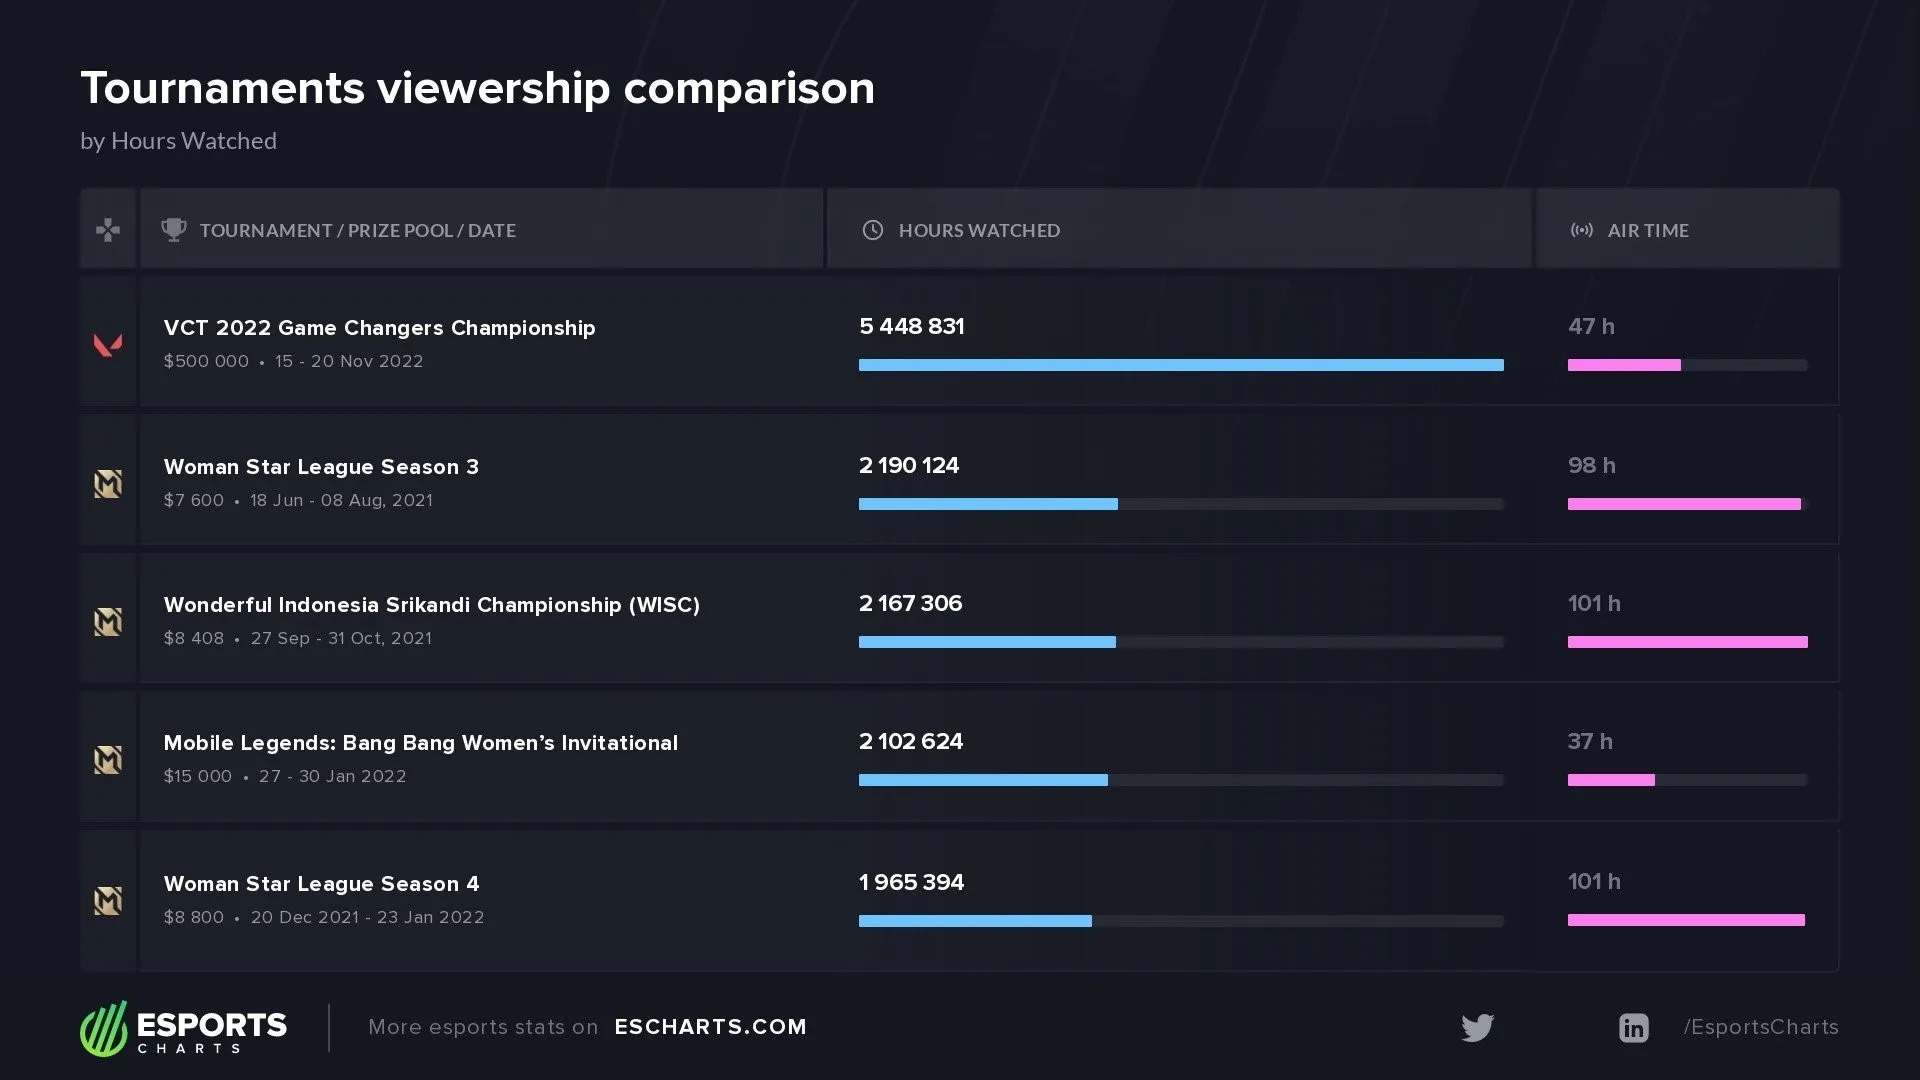
Task: Select the Tournament / Prize Pool / Date column header
Action: [x=482, y=229]
